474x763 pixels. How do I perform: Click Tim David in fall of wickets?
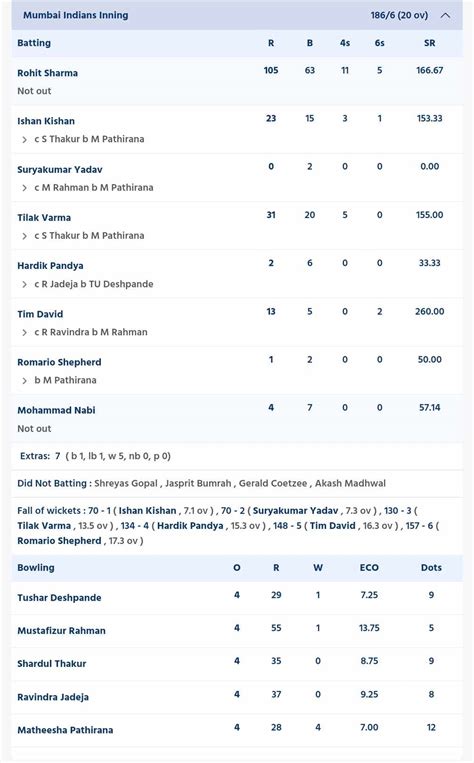(x=332, y=526)
